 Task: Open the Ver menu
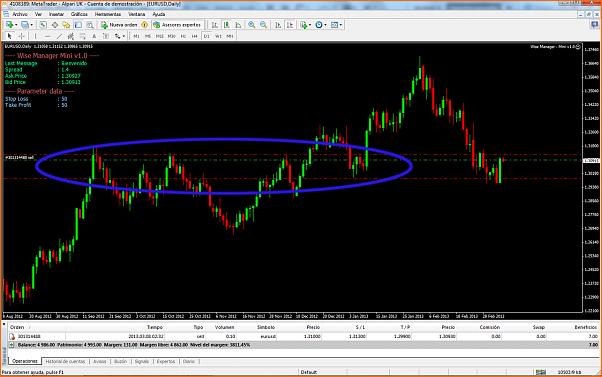point(38,14)
